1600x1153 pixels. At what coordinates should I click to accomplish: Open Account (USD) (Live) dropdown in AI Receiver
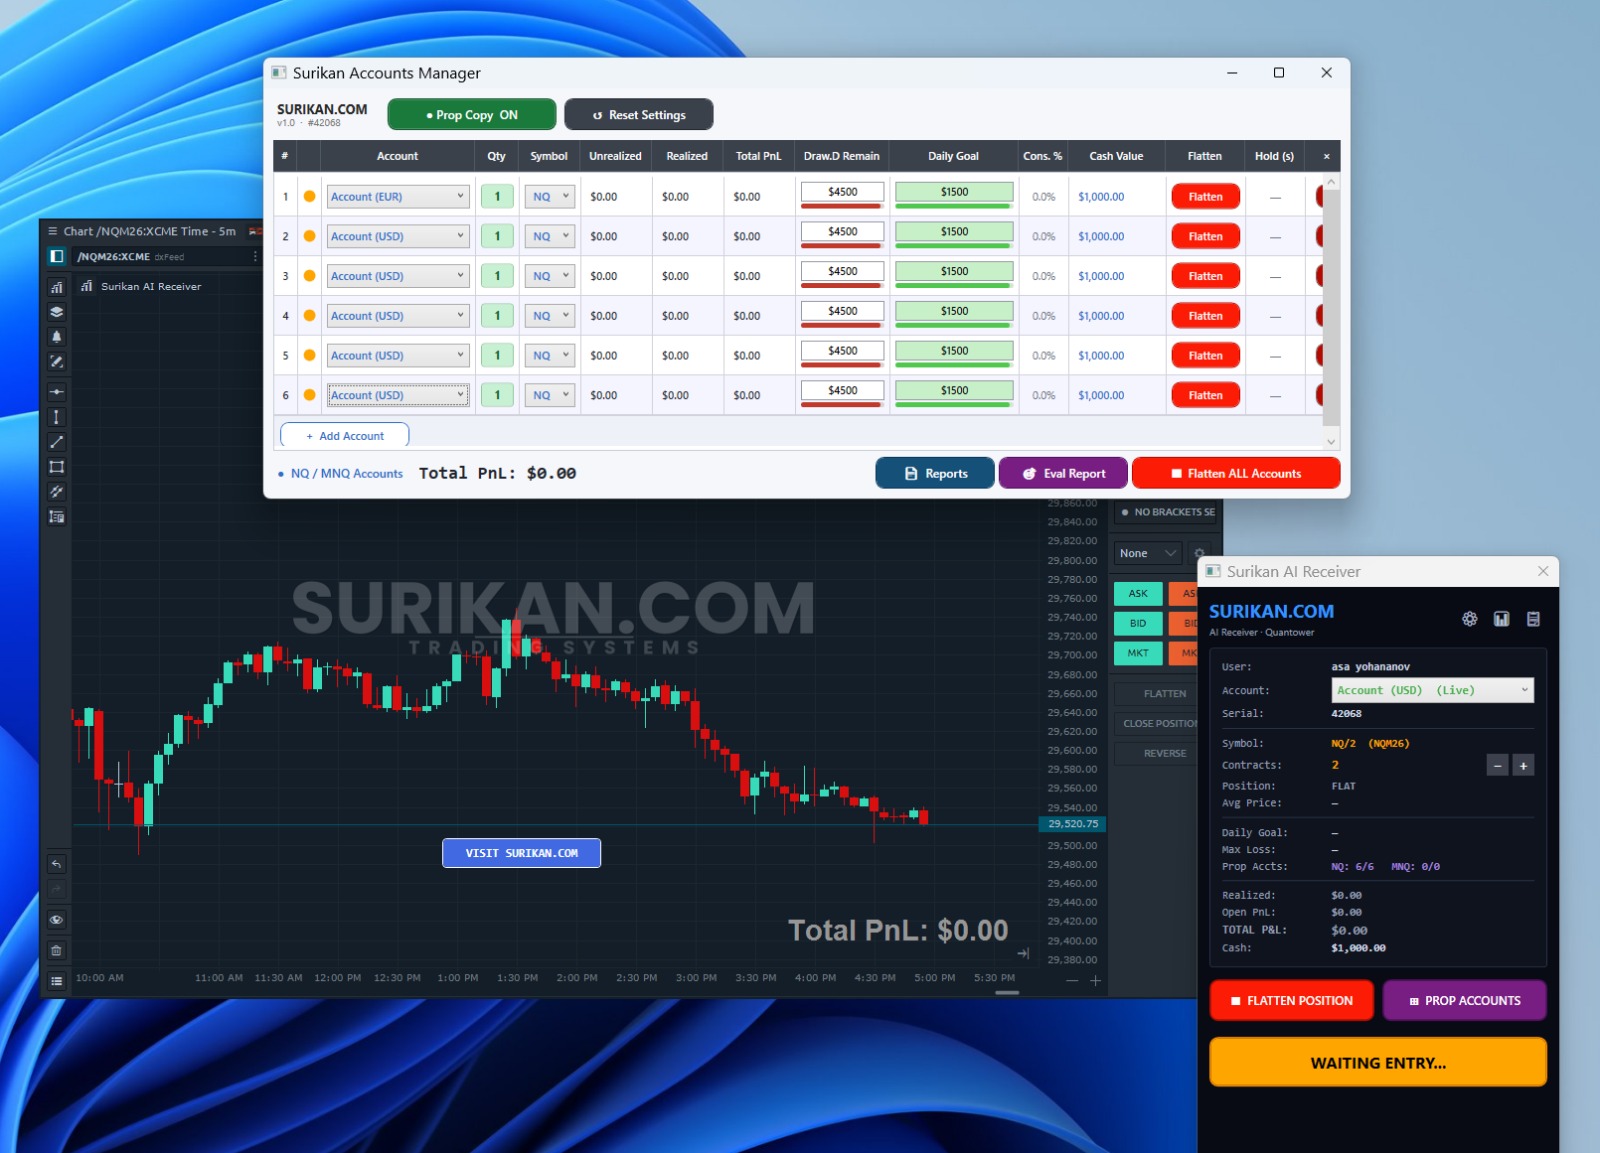point(1432,690)
